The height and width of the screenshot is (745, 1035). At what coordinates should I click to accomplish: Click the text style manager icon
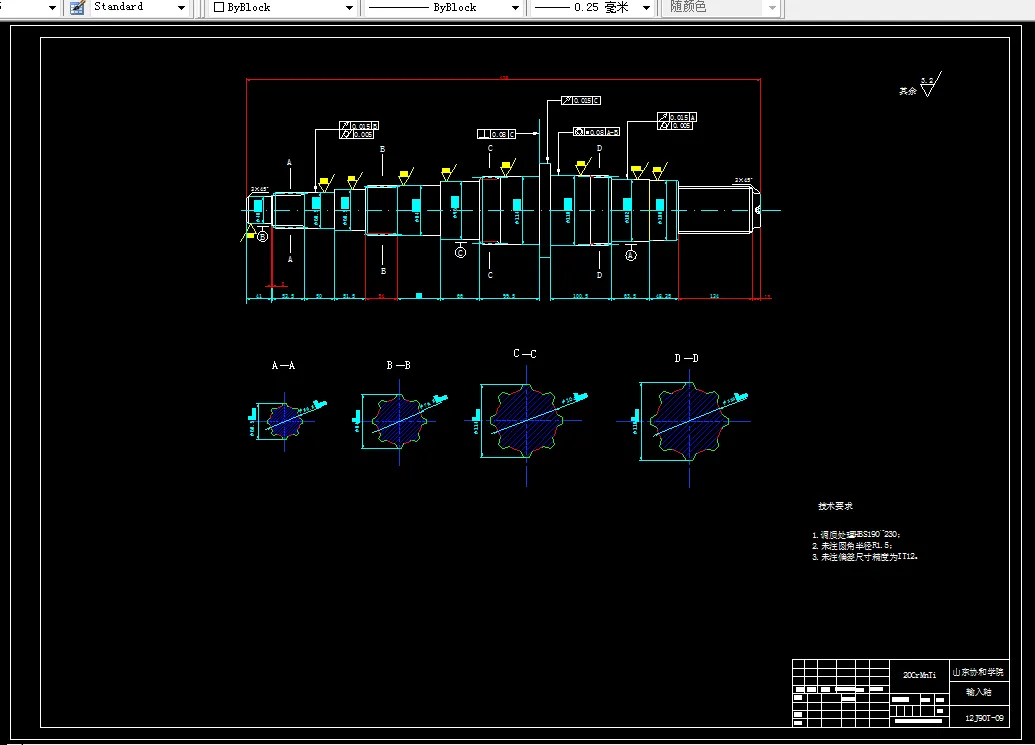pyautogui.click(x=77, y=7)
